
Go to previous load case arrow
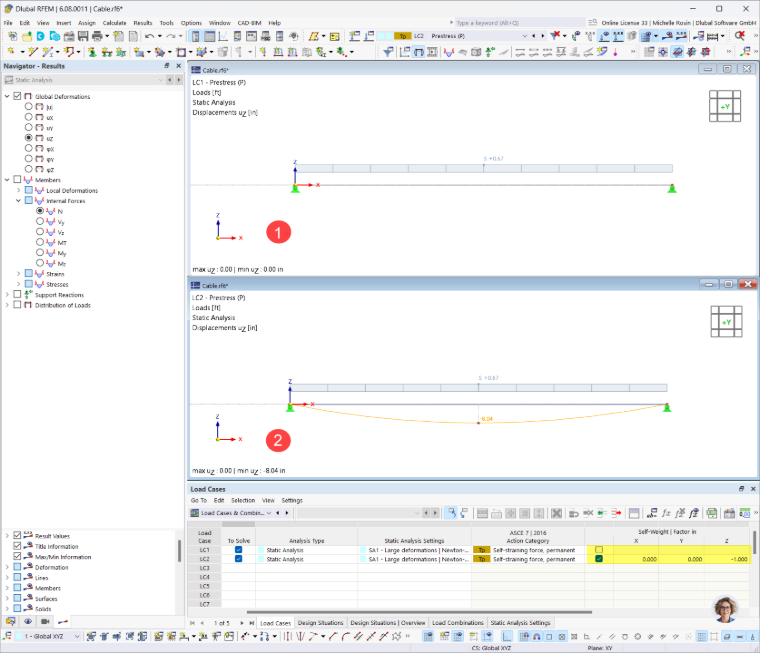coord(534,36)
